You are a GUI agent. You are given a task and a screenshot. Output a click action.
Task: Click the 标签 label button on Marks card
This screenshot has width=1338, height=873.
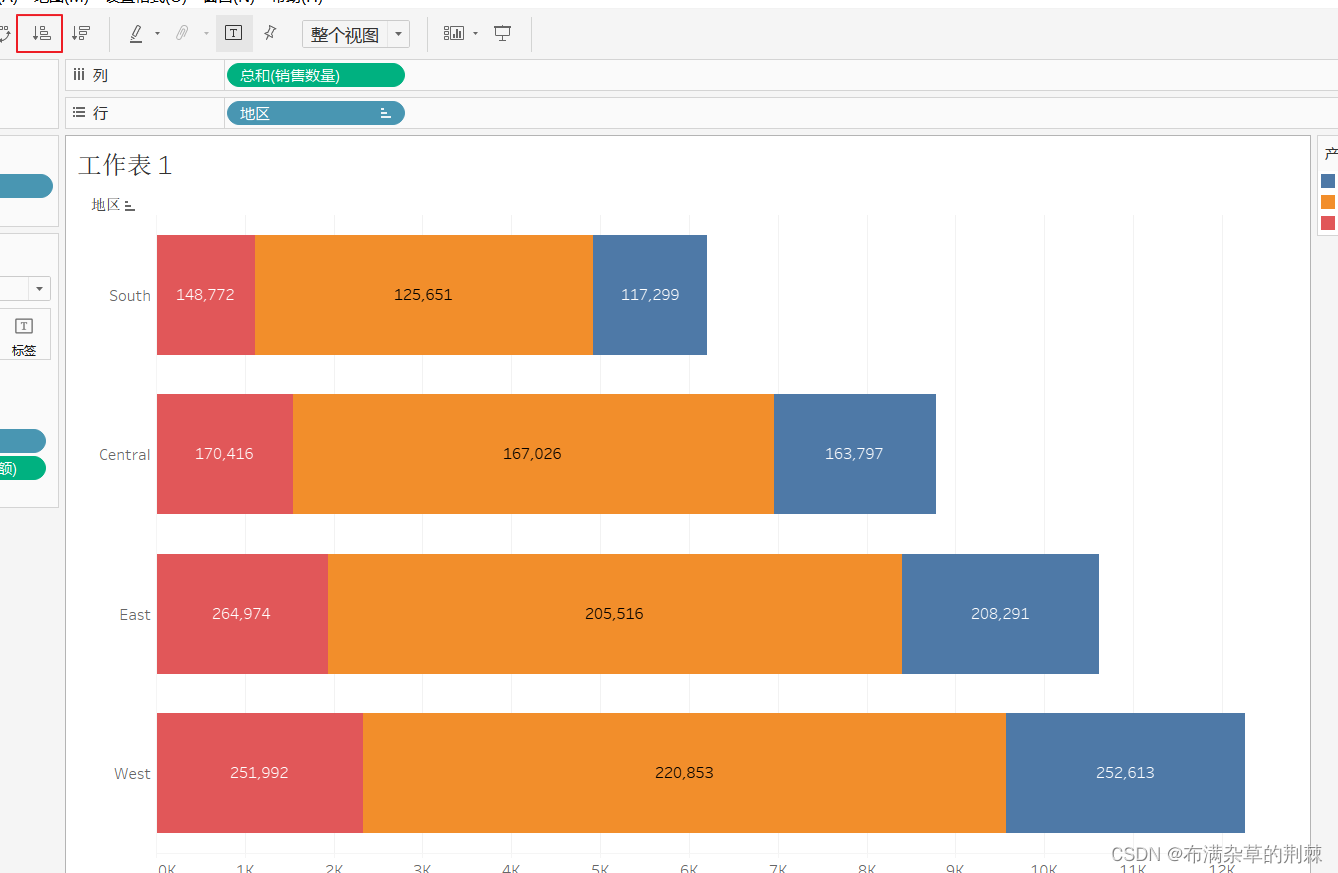24,335
